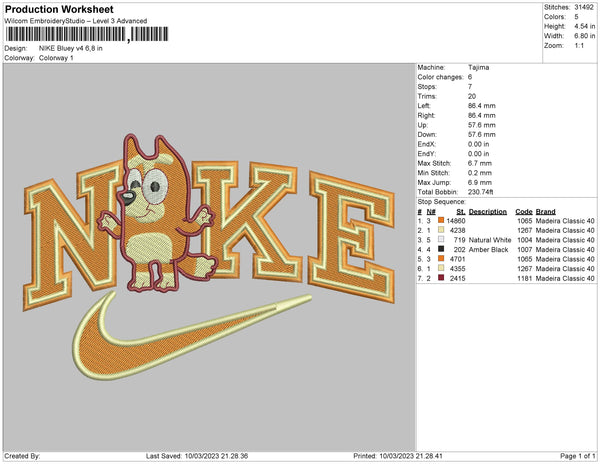Click the 'Stops:' label
The width and height of the screenshot is (600, 464).
point(427,86)
